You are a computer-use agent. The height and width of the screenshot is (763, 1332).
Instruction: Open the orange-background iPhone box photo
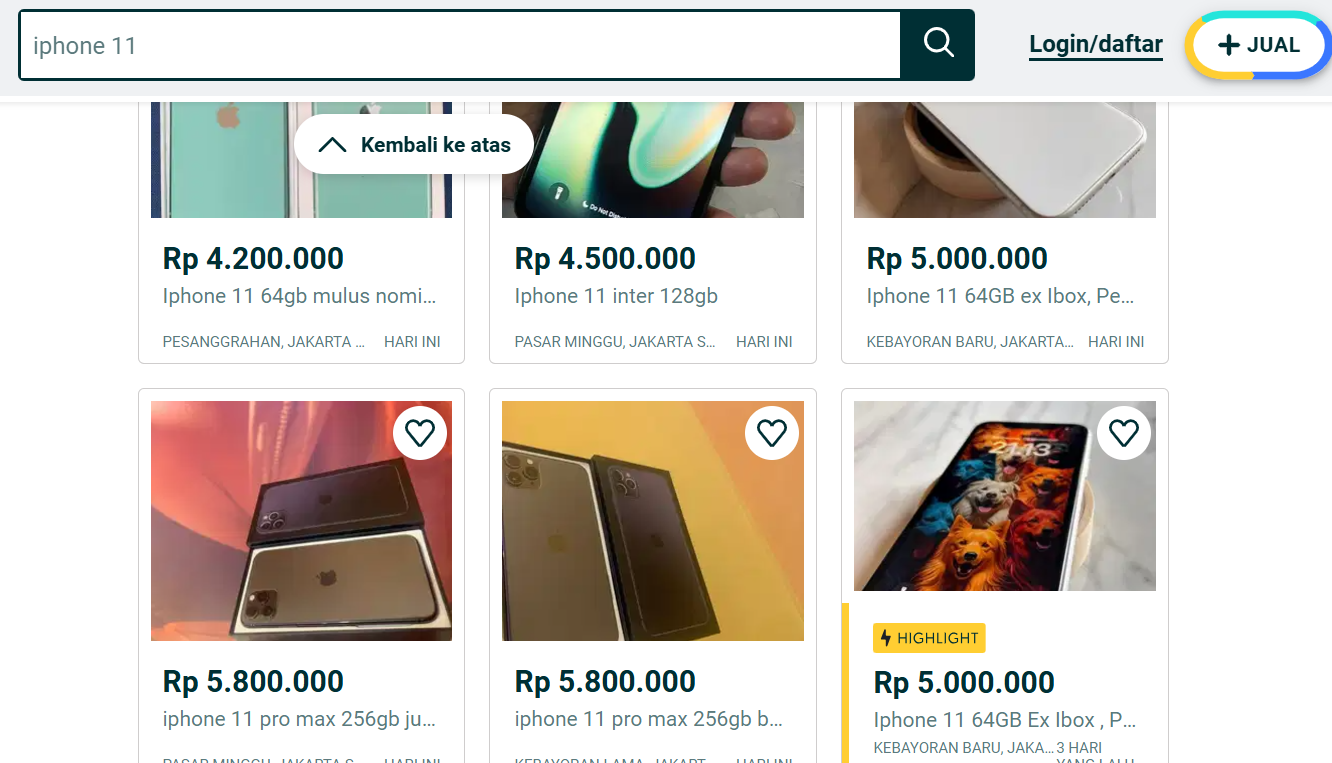(652, 520)
